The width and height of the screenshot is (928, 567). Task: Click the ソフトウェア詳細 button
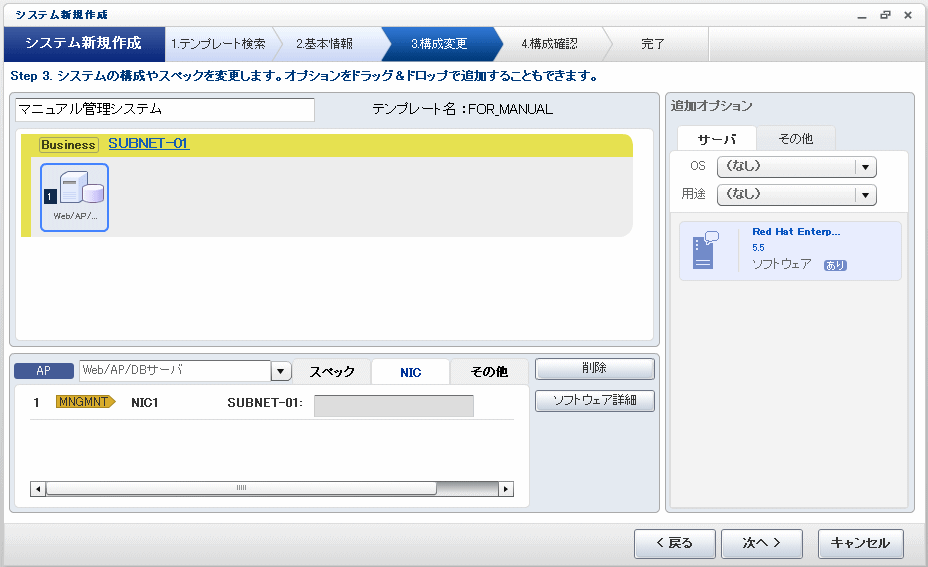(594, 401)
